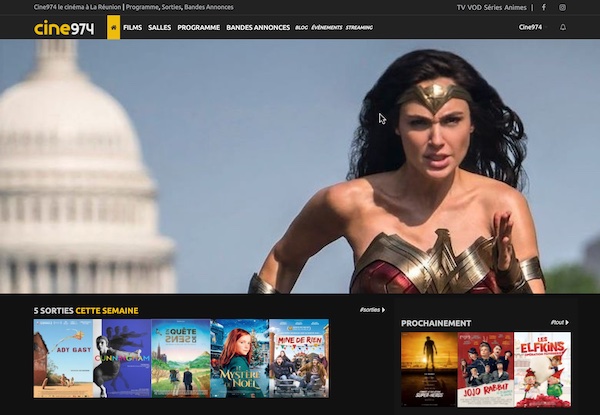
Task: Open the FILMS menu
Action: tap(132, 28)
